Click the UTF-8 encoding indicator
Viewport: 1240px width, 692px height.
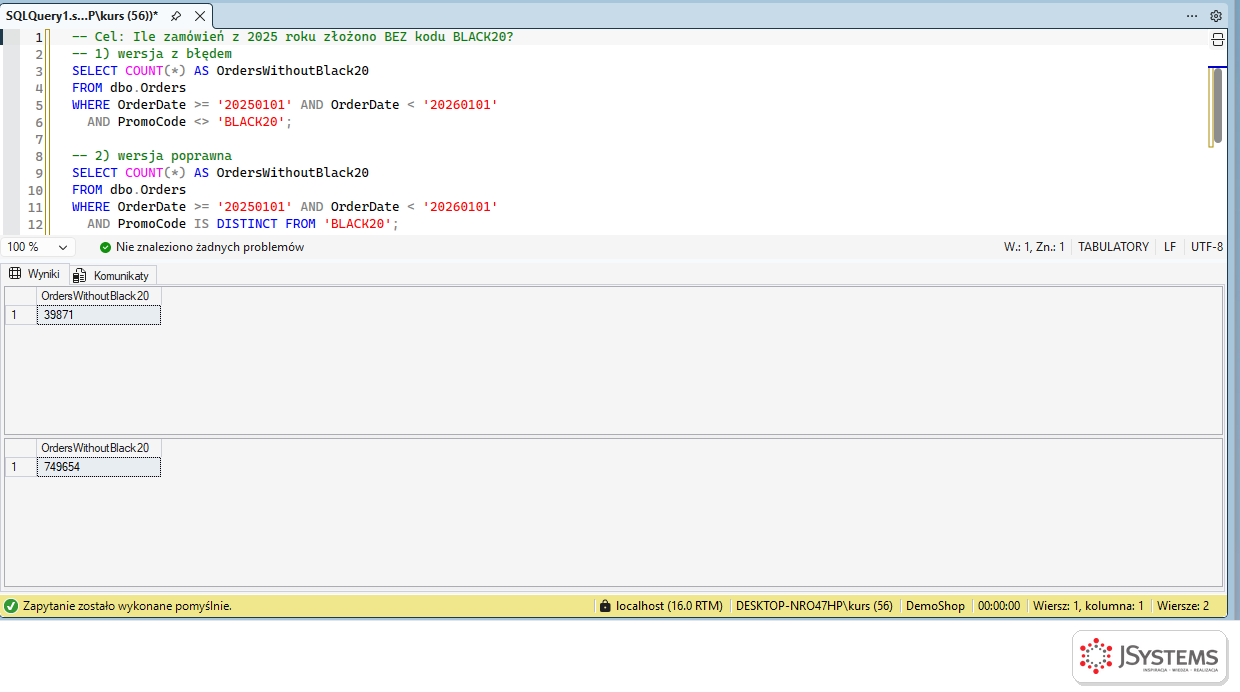click(x=1206, y=247)
